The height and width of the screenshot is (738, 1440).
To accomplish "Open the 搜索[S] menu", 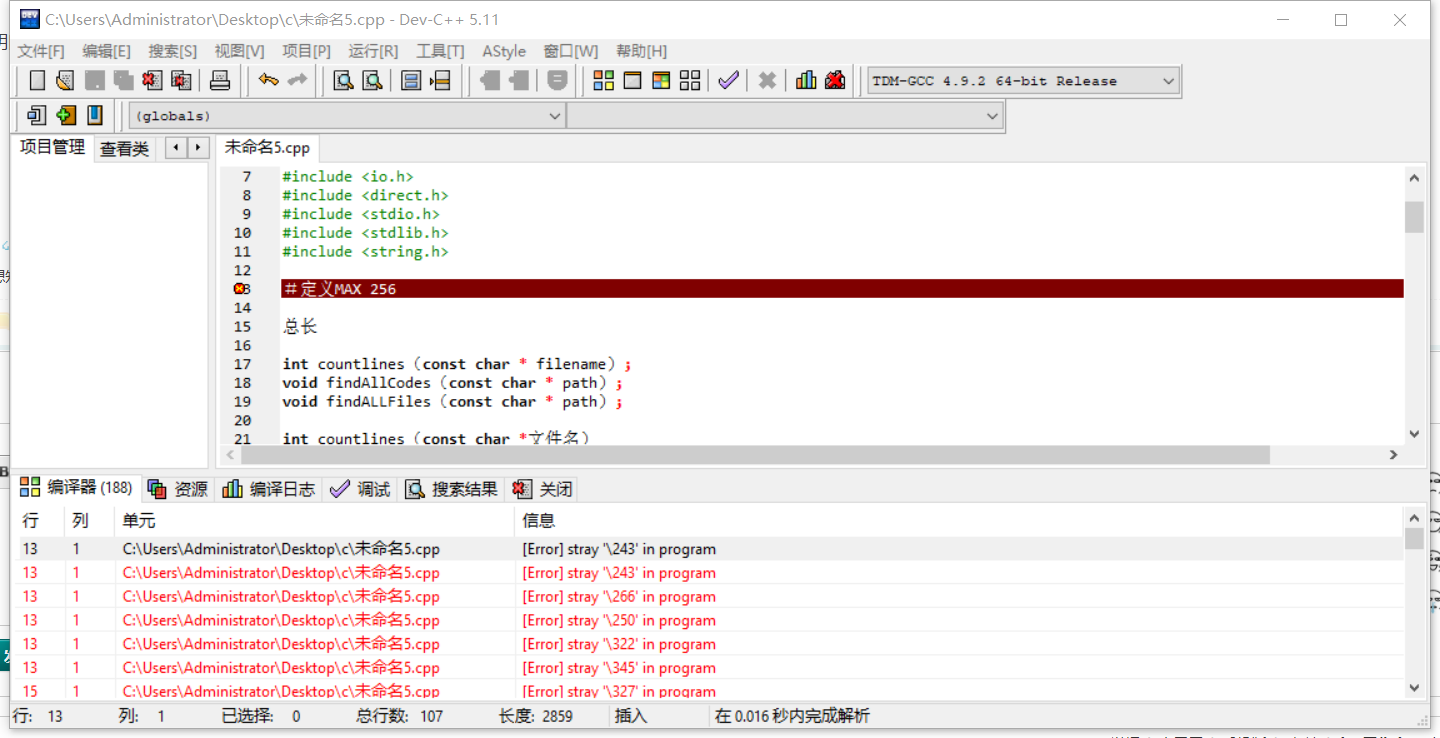I will pyautogui.click(x=173, y=51).
